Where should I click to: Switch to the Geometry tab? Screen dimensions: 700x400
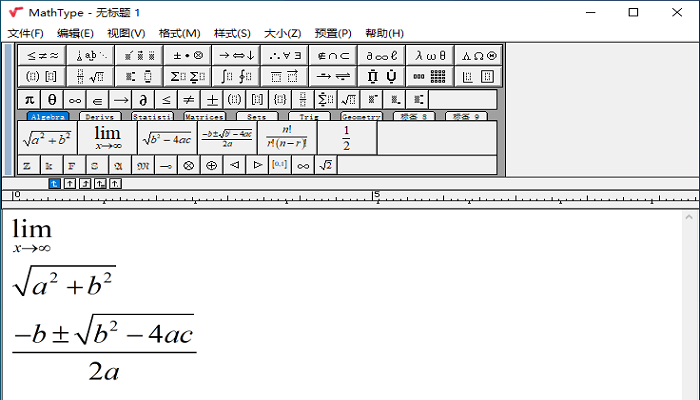tap(361, 117)
